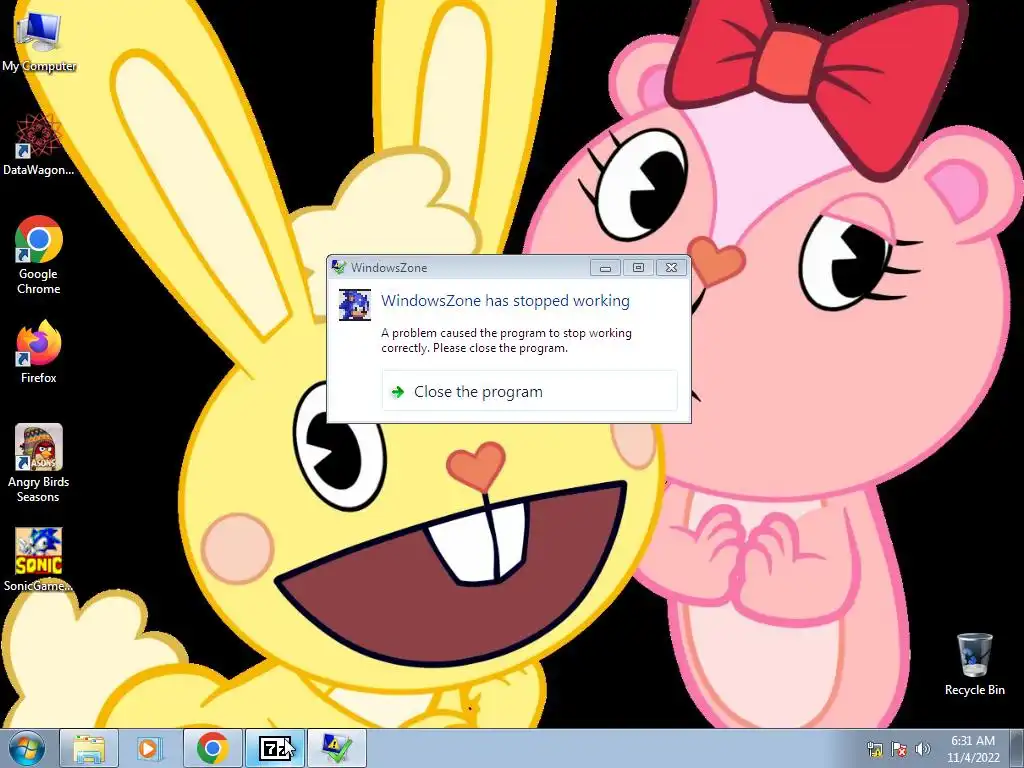The width and height of the screenshot is (1024, 768).
Task: Open the SonicGame desktop icon
Action: coord(39,560)
